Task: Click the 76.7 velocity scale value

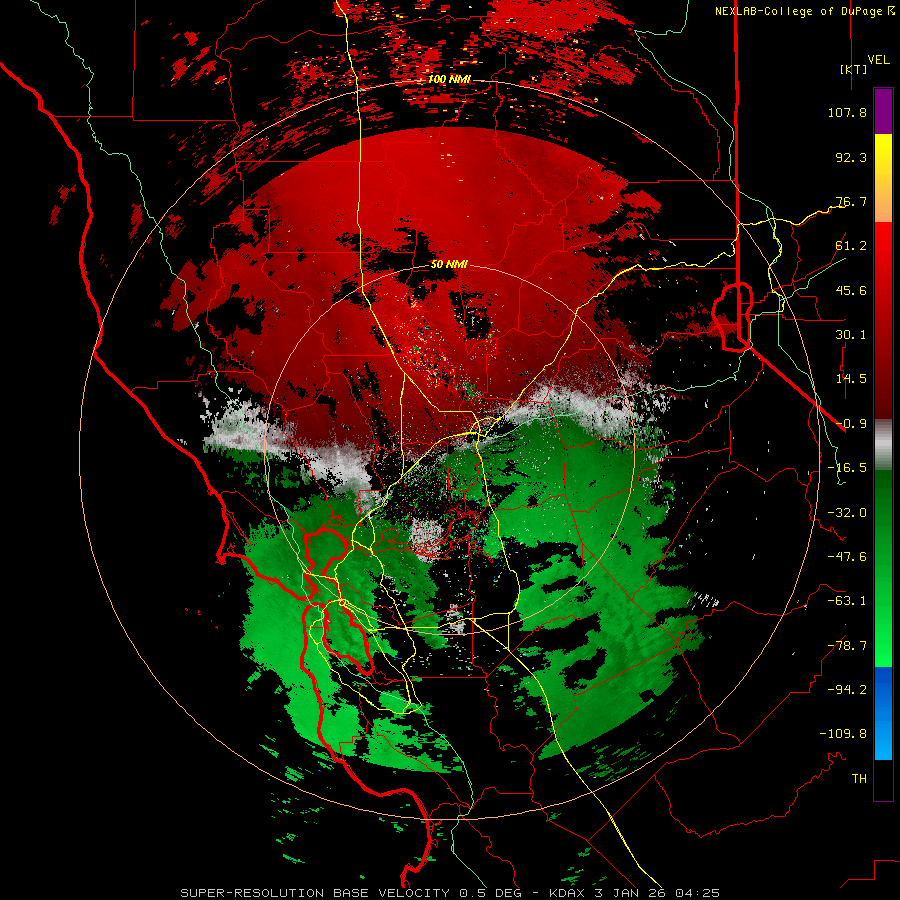Action: coord(851,201)
